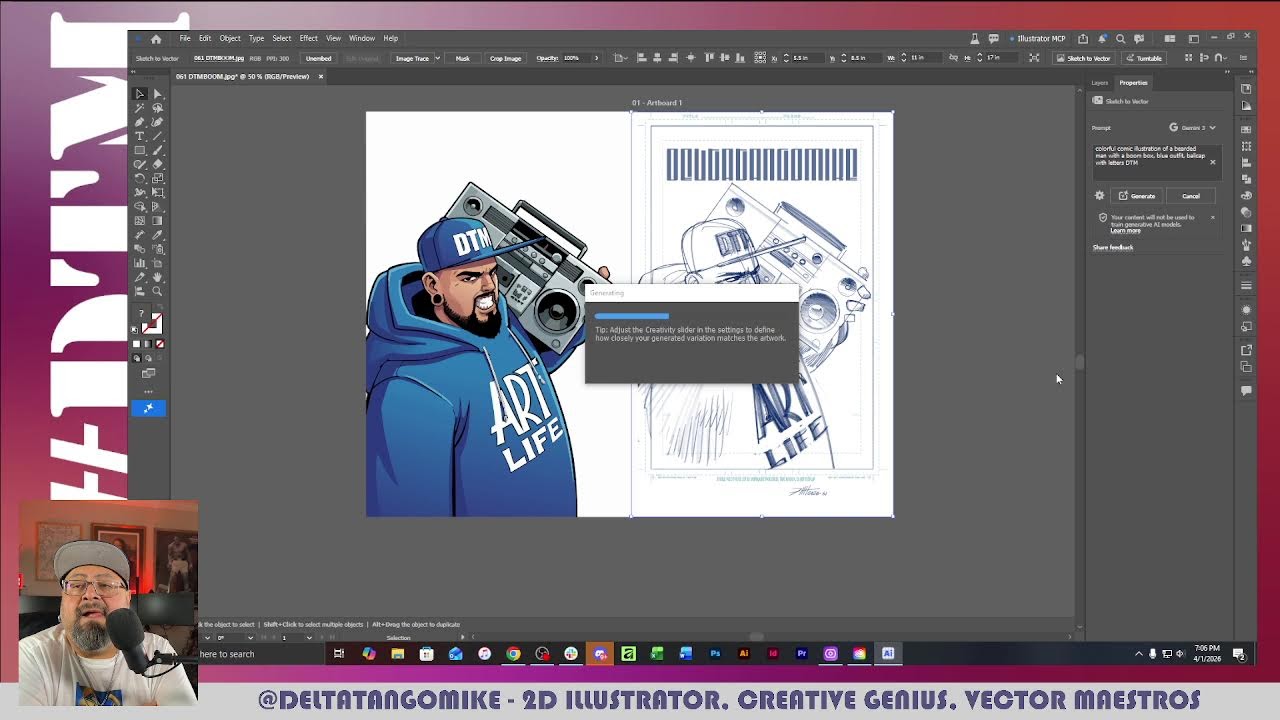Screen dimensions: 1280x720
Task: Expand the Image Trace dropdown arrow
Action: pyautogui.click(x=437, y=58)
